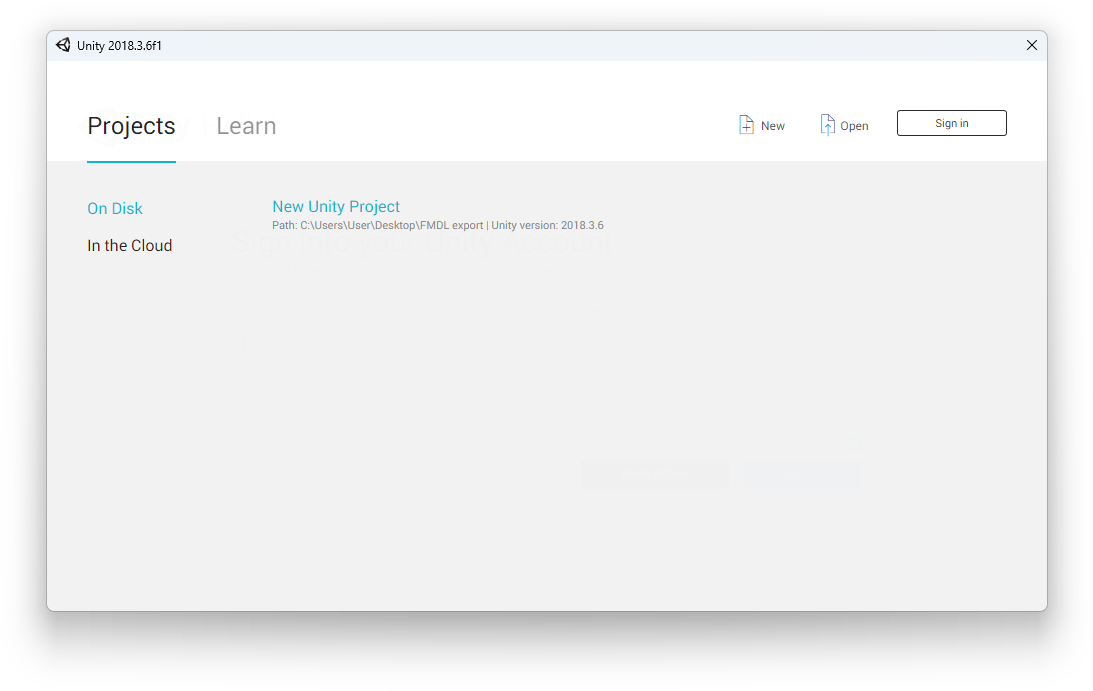Click the Unity 2018.3.6f1 window title
Image resolution: width=1093 pixels, height=691 pixels.
(x=119, y=46)
